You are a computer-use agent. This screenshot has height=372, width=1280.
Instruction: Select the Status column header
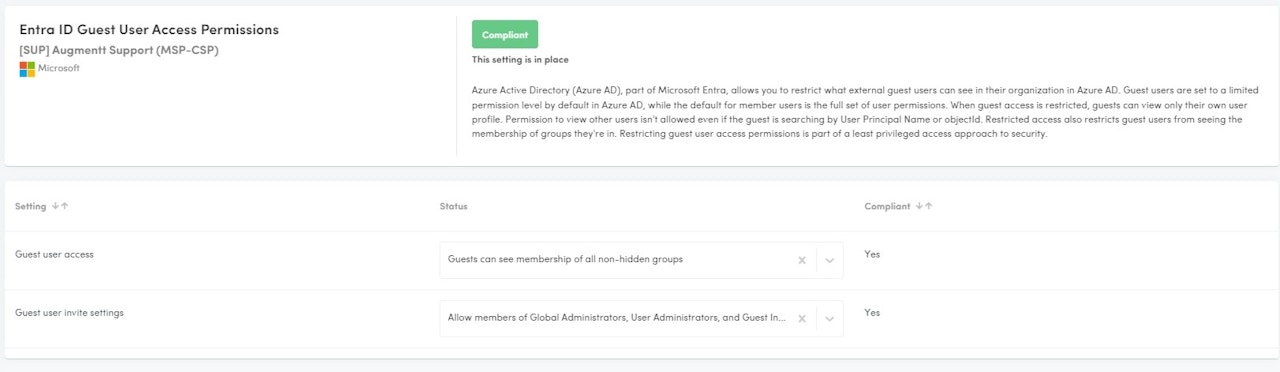pos(454,206)
